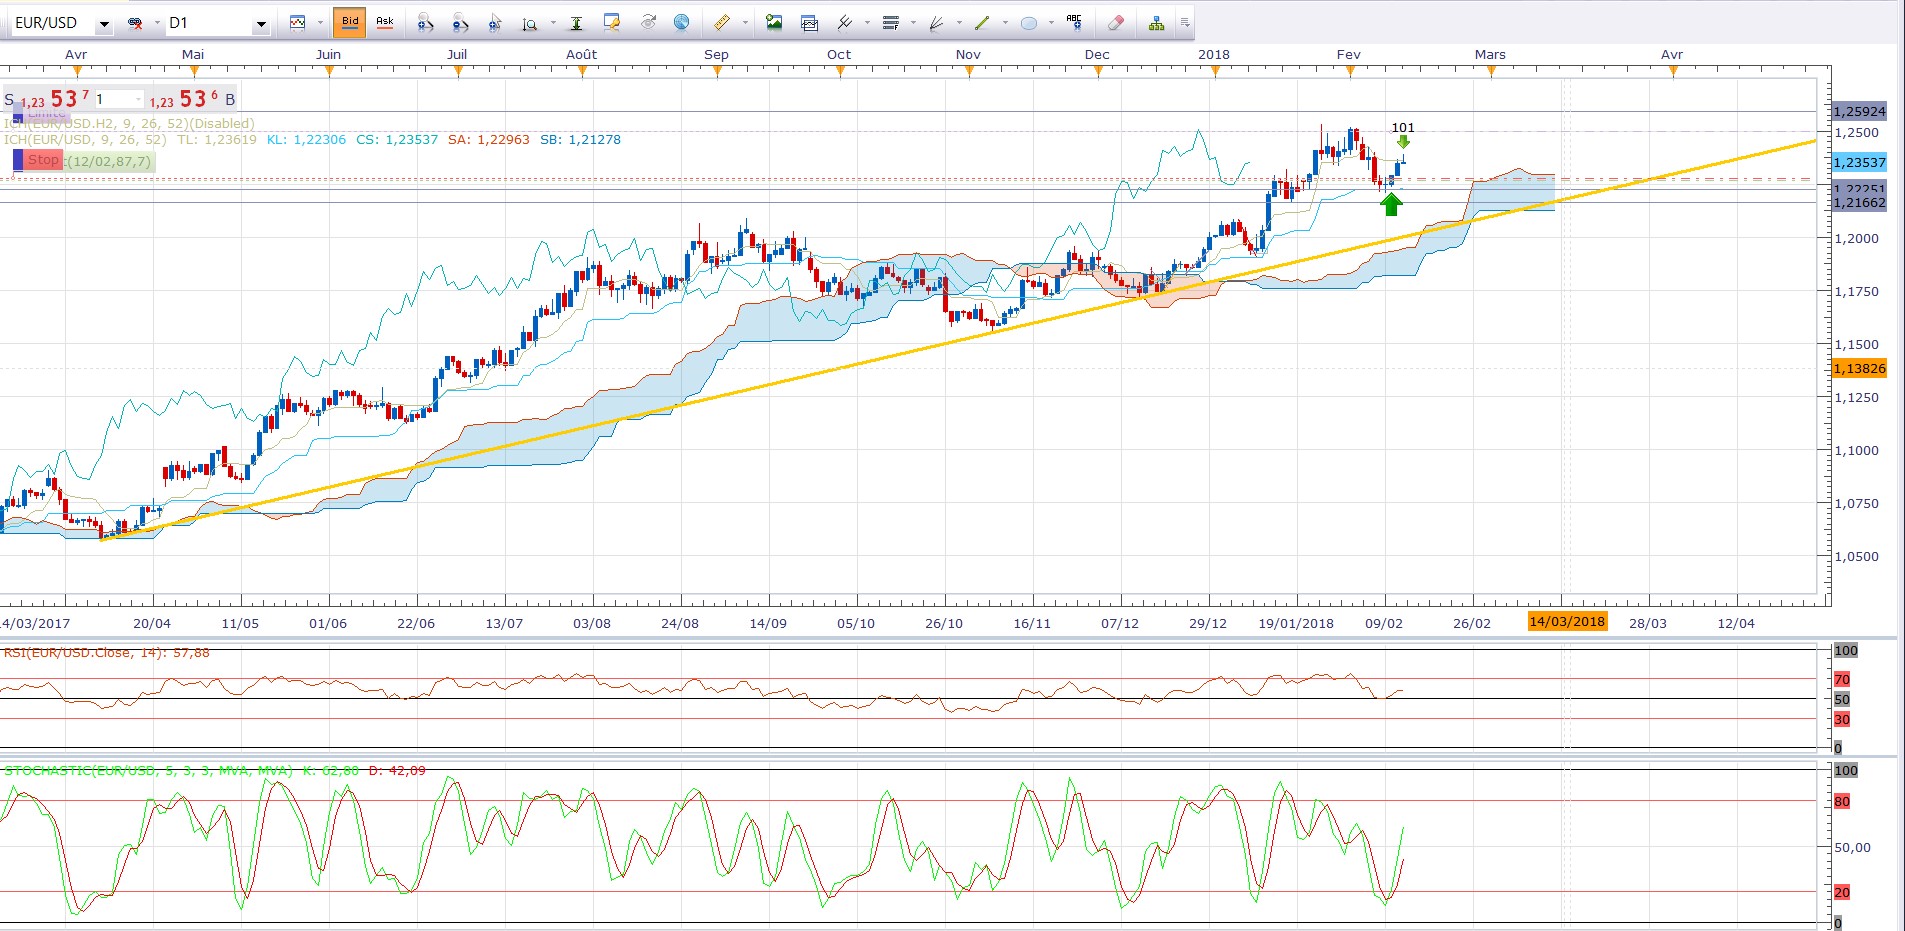Click the SB: 1,21278 value
Image resolution: width=1905 pixels, height=931 pixels.
(580, 140)
